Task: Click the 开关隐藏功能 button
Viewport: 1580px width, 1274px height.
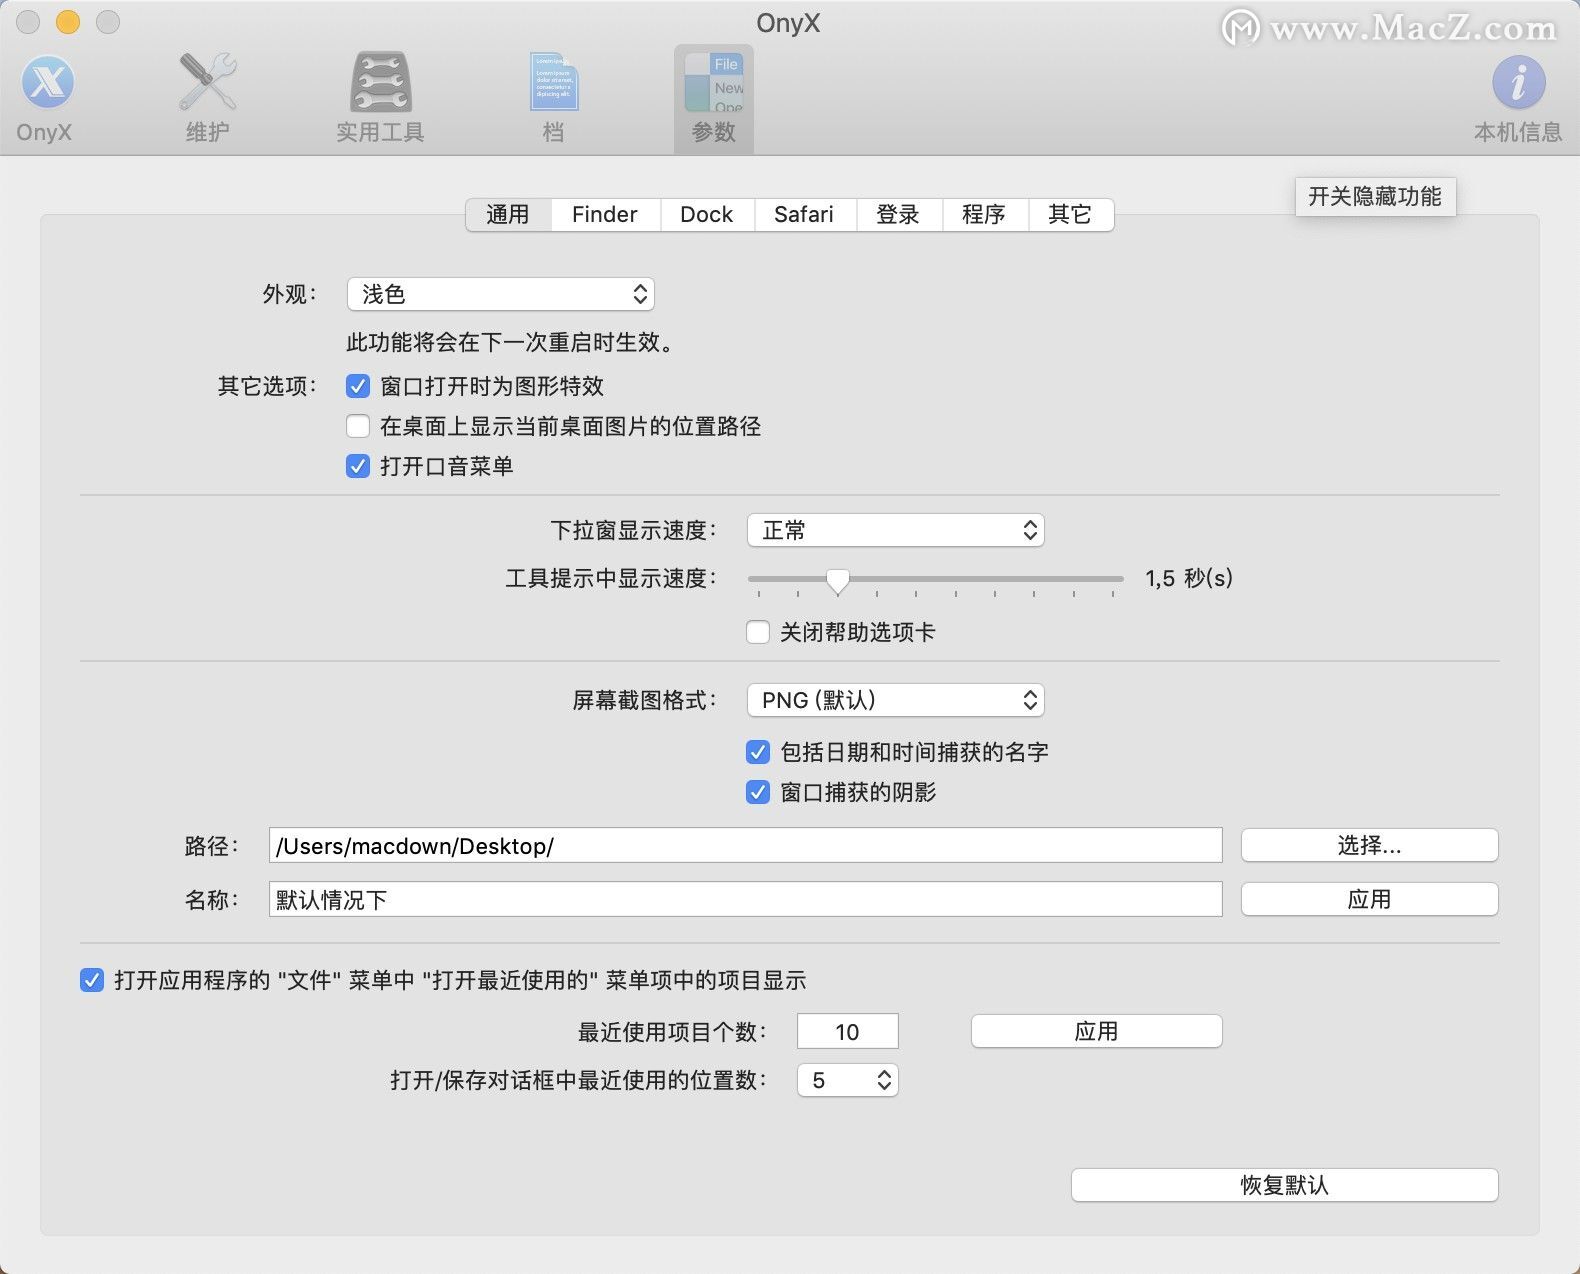Action: [x=1375, y=196]
